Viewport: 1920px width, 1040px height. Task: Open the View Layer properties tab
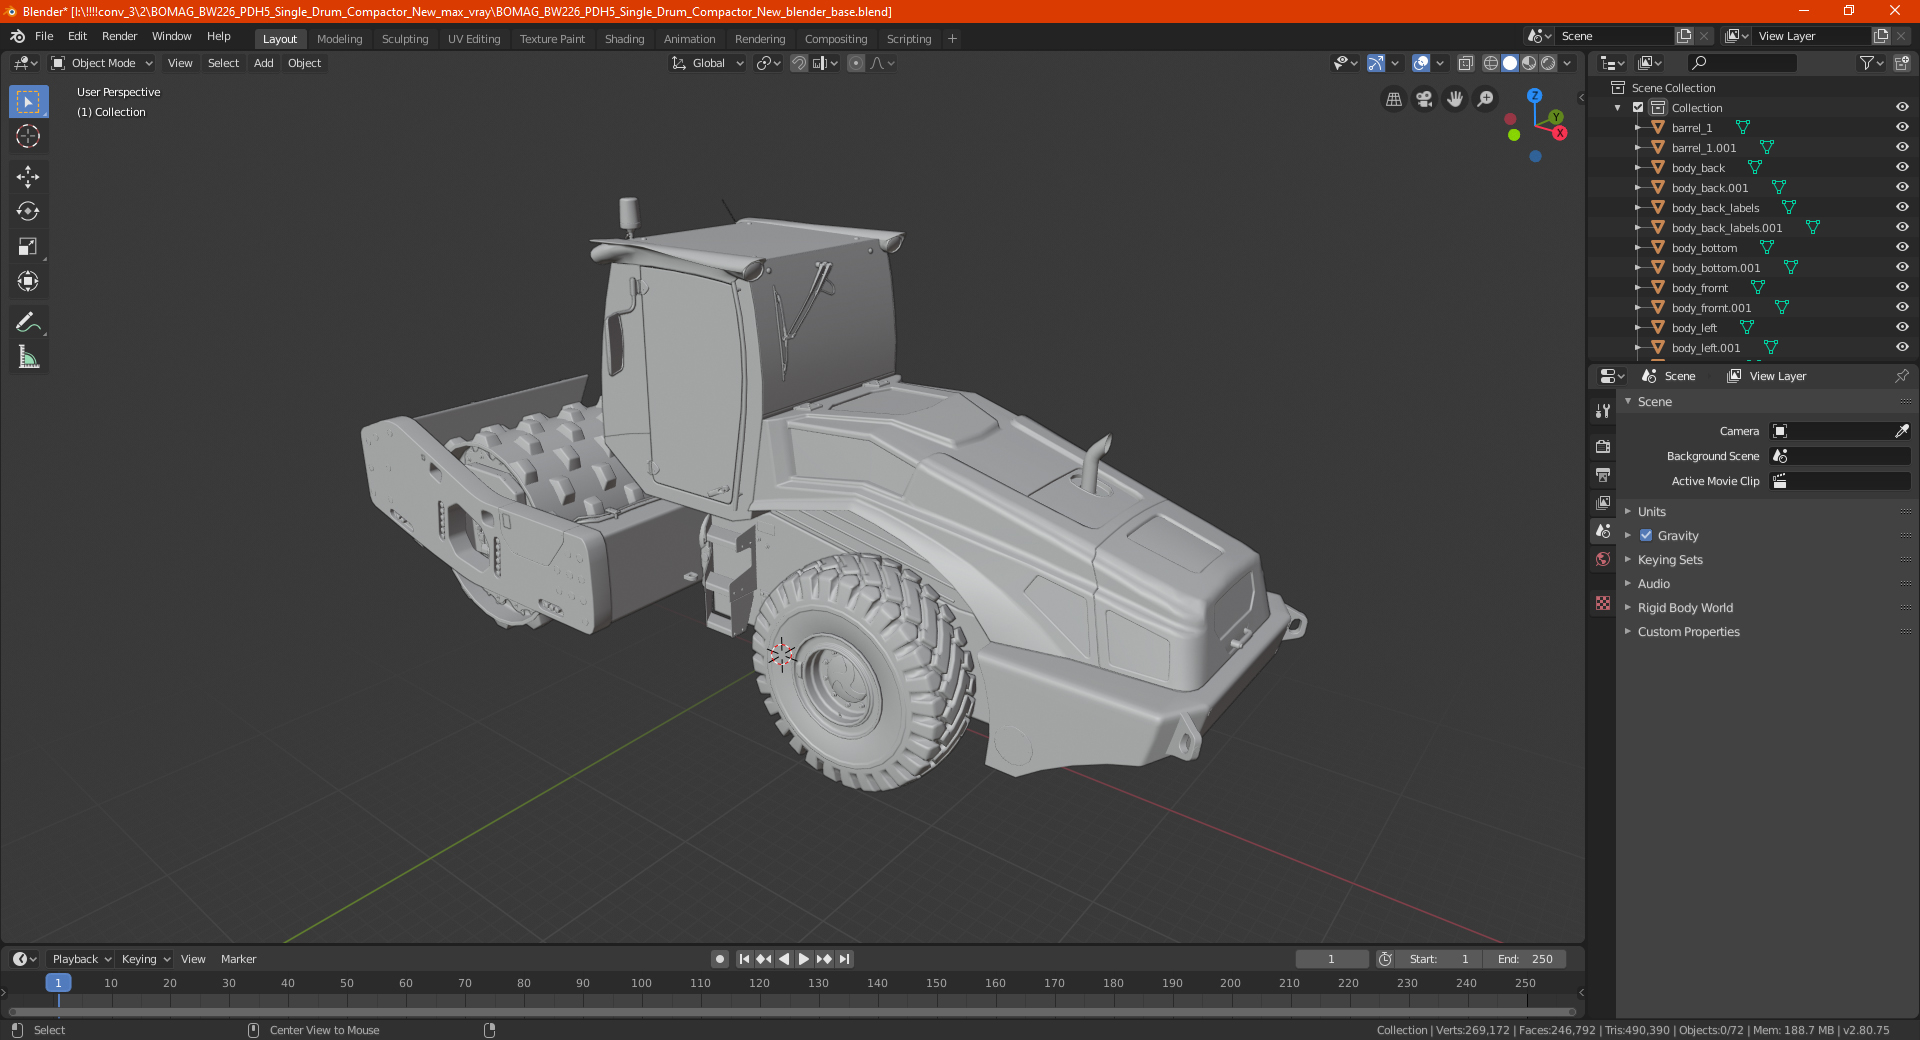tap(1603, 502)
